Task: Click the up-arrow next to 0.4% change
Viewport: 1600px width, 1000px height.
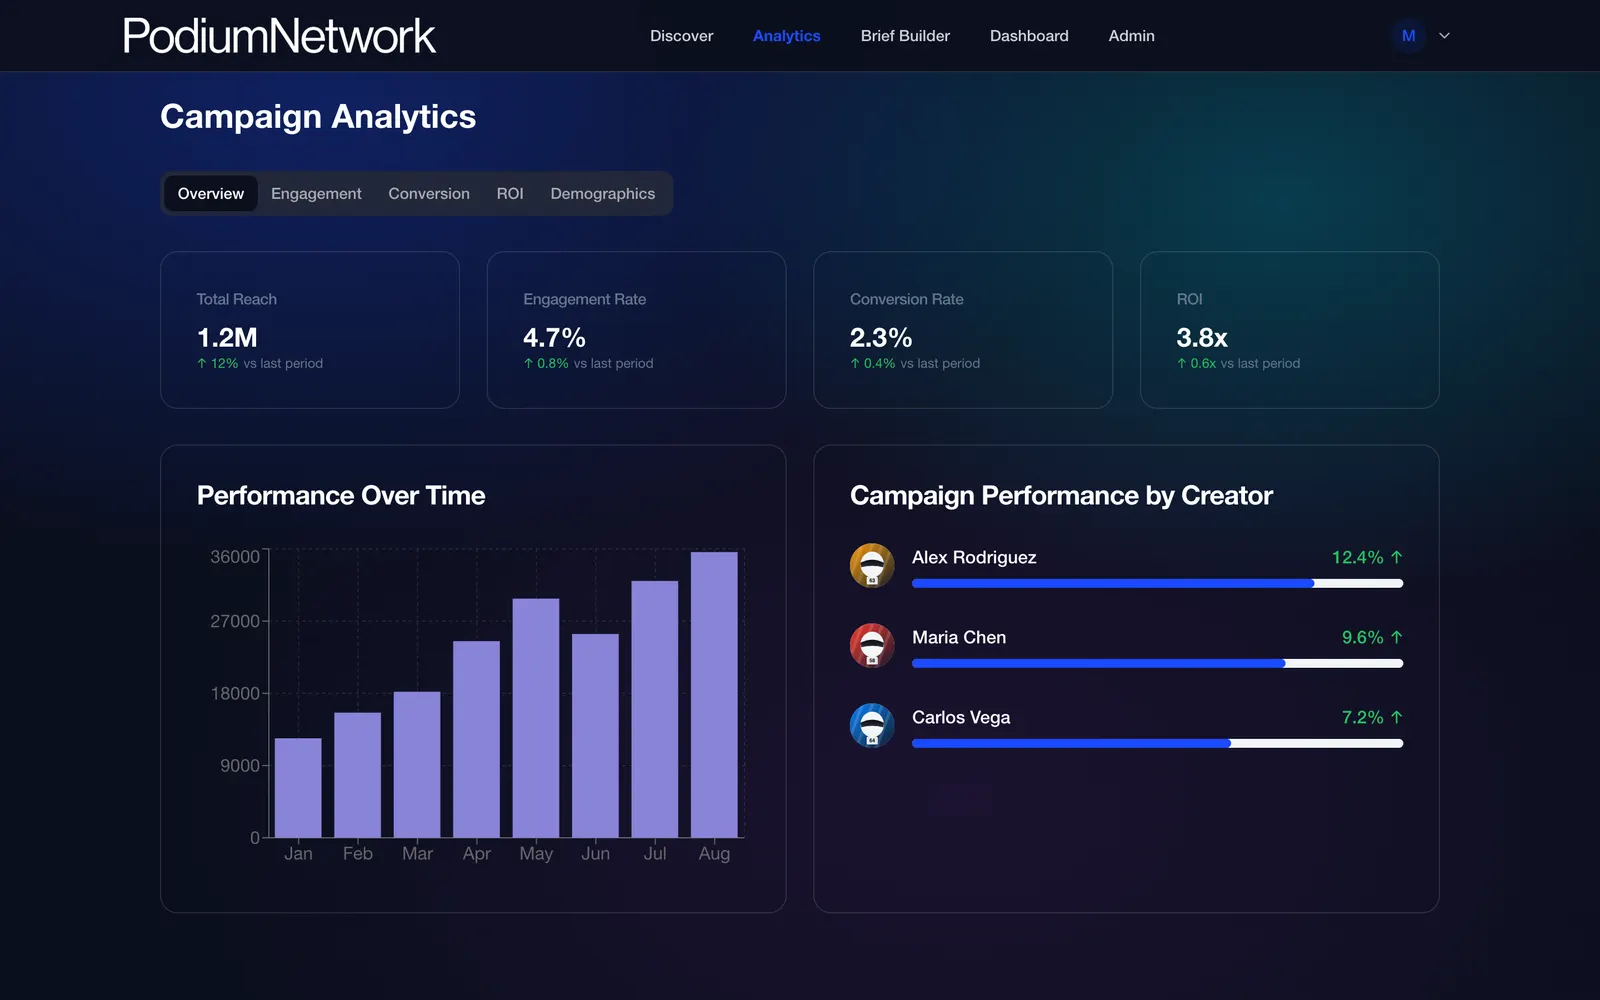Action: click(x=855, y=363)
